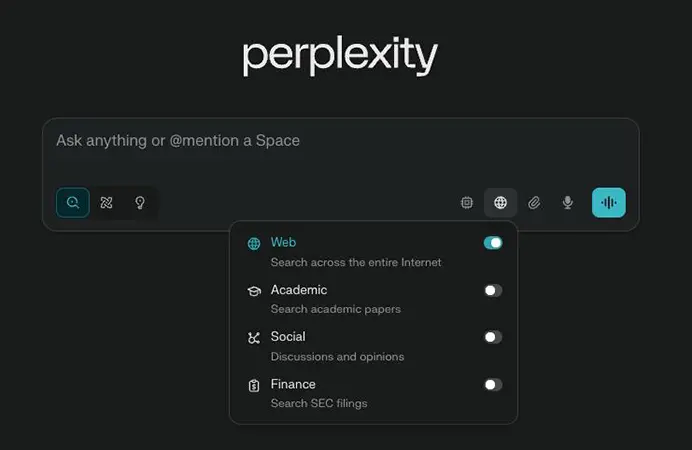Image resolution: width=692 pixels, height=450 pixels.
Task: Click the Finance clipboard dollar icon
Action: click(254, 385)
